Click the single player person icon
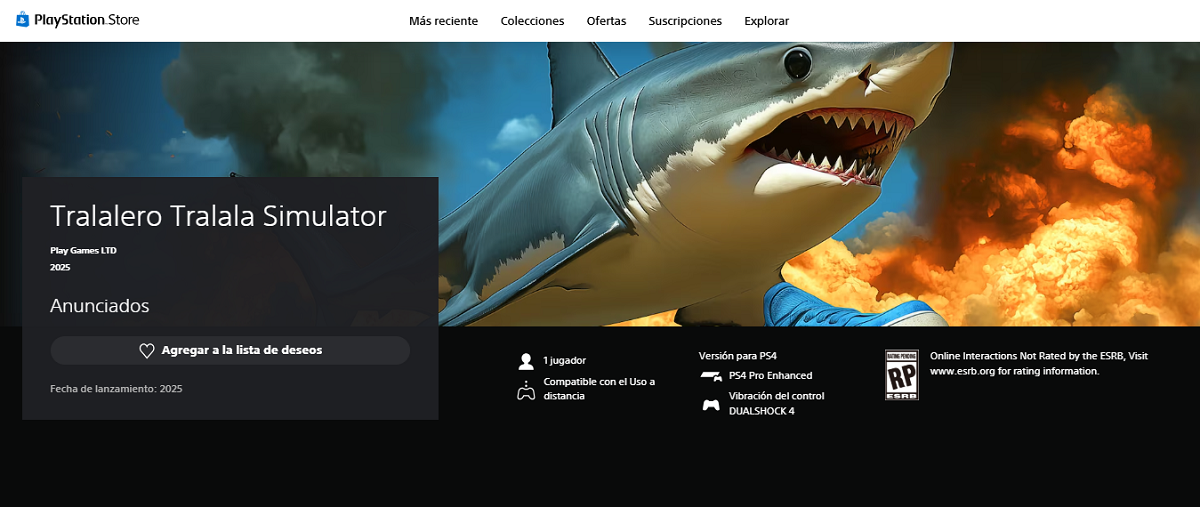Screen dimensions: 1200x507 [526, 361]
